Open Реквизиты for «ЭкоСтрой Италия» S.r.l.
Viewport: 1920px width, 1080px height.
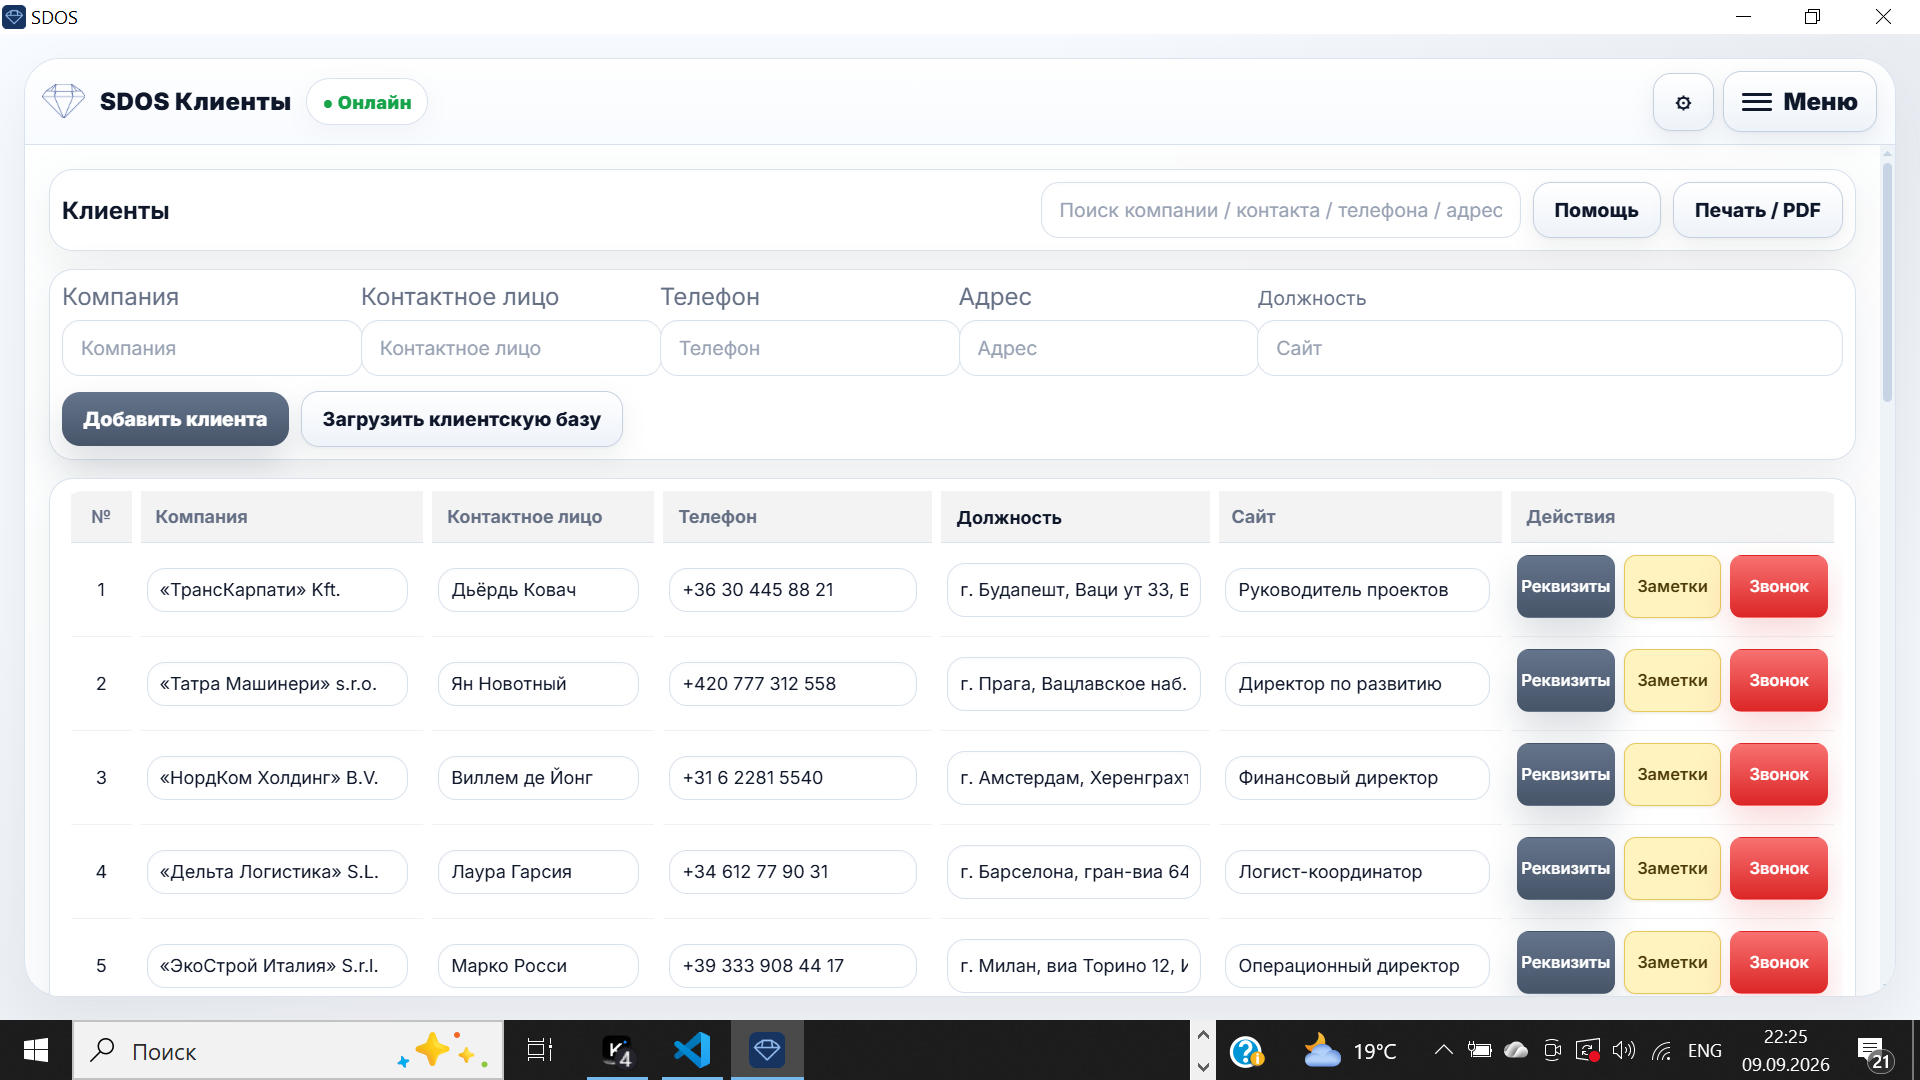click(x=1565, y=962)
